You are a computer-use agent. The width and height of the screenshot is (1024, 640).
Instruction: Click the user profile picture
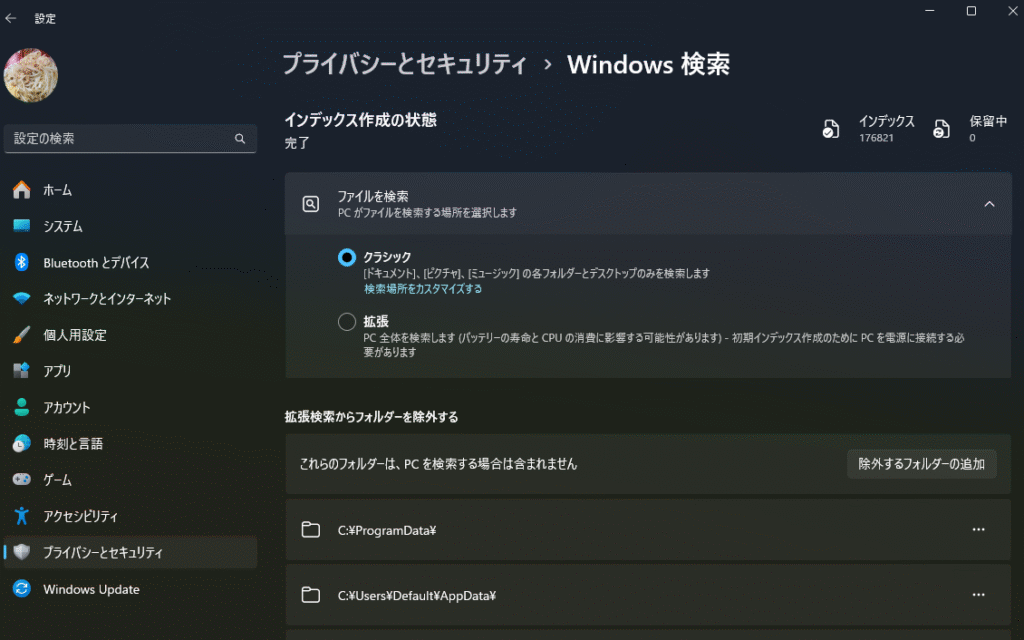(x=31, y=75)
